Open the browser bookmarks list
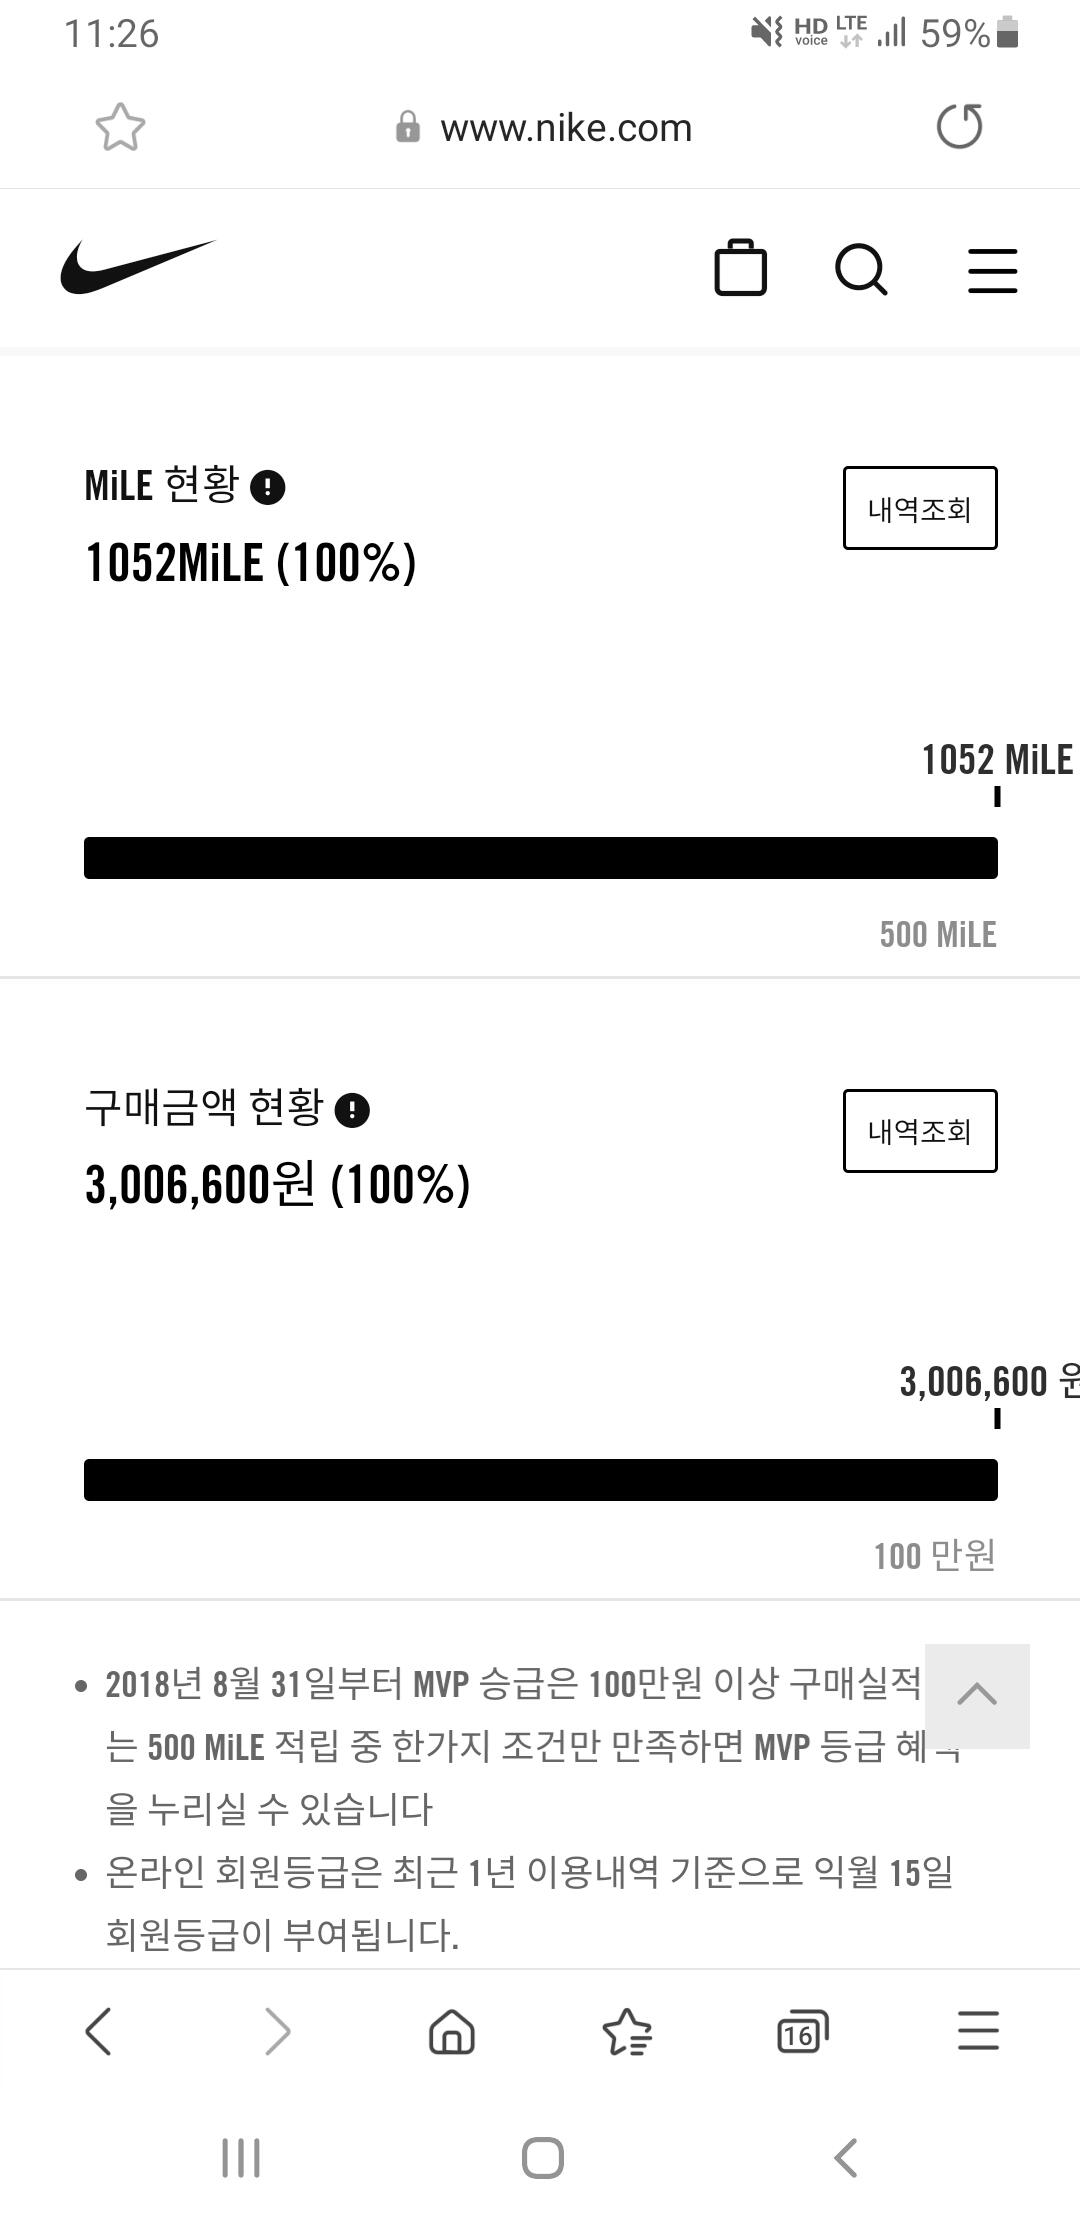The image size is (1080, 2220). click(x=627, y=2032)
